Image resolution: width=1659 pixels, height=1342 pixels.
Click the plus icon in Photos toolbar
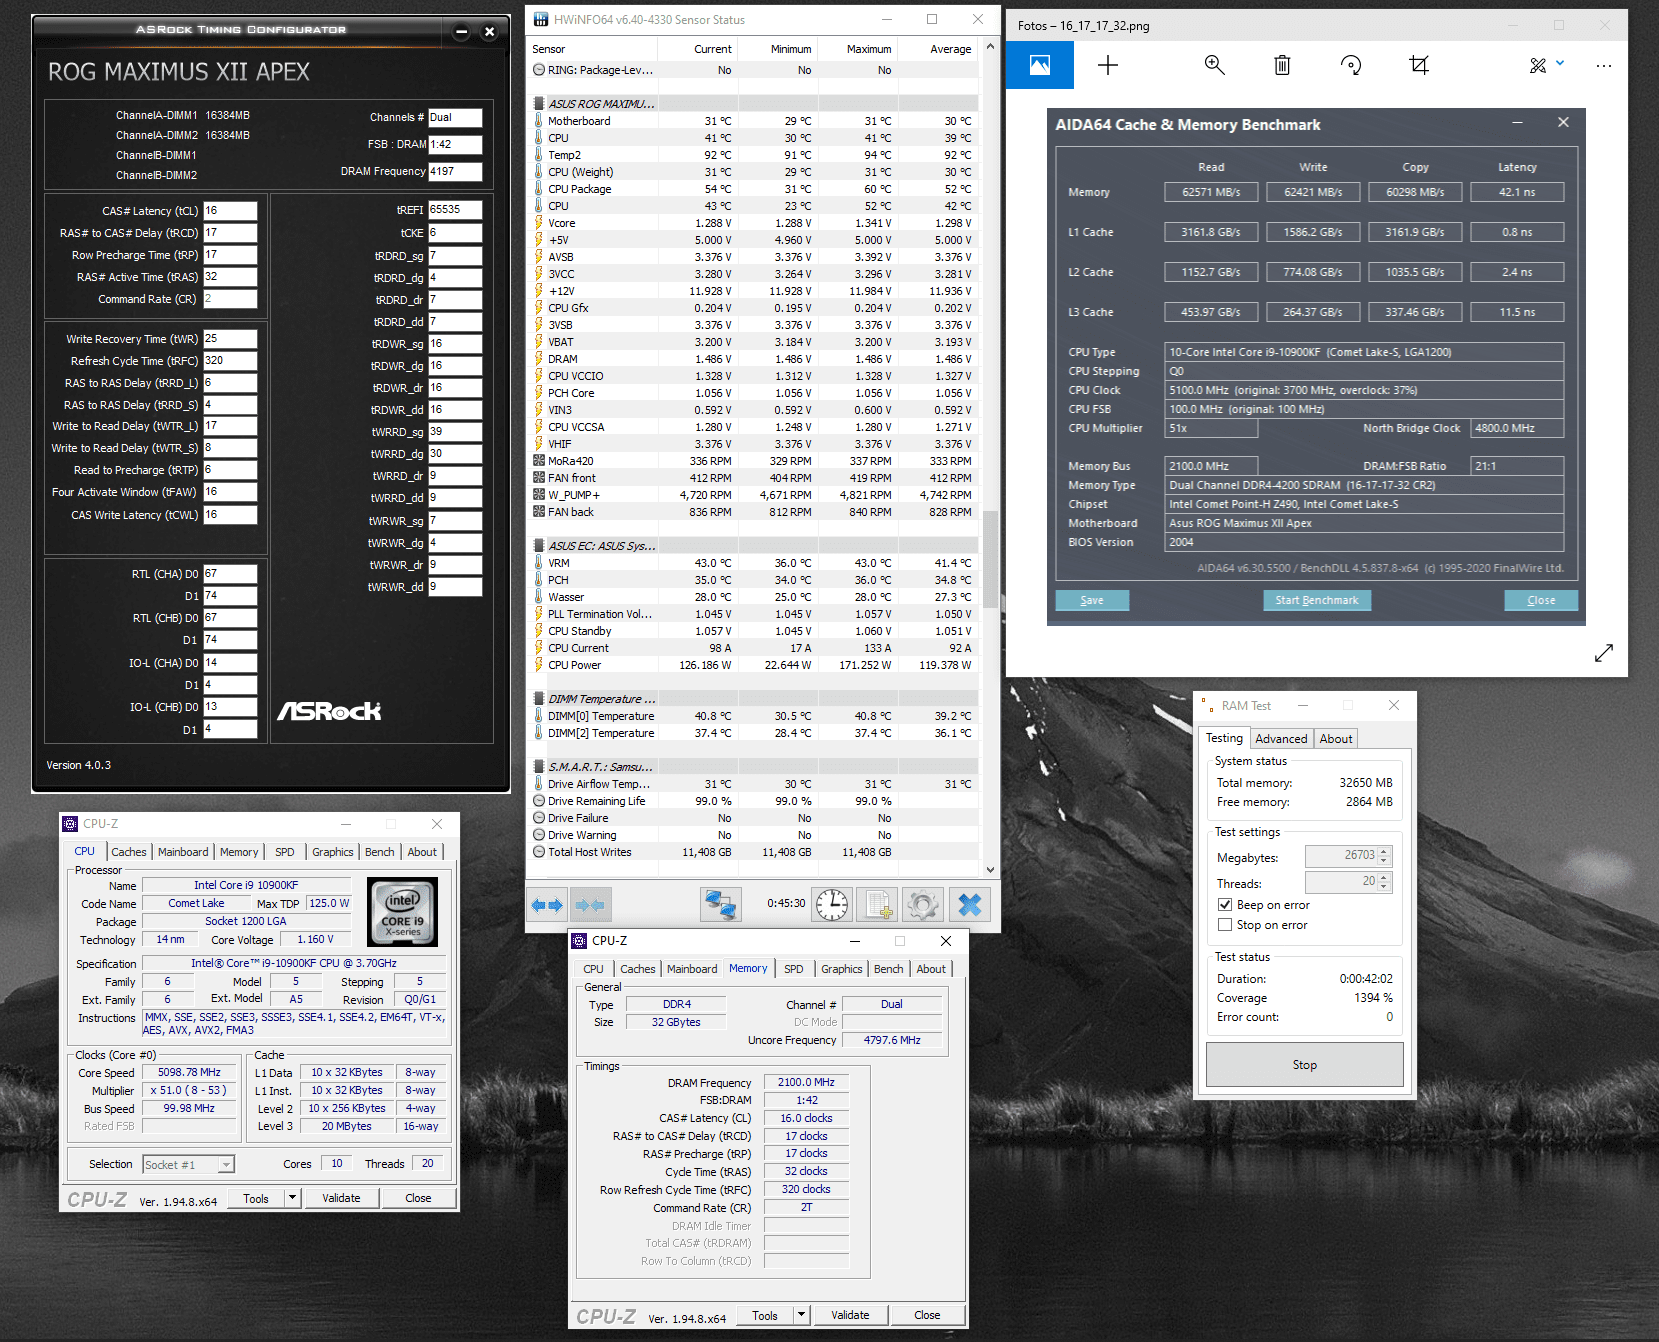1108,65
